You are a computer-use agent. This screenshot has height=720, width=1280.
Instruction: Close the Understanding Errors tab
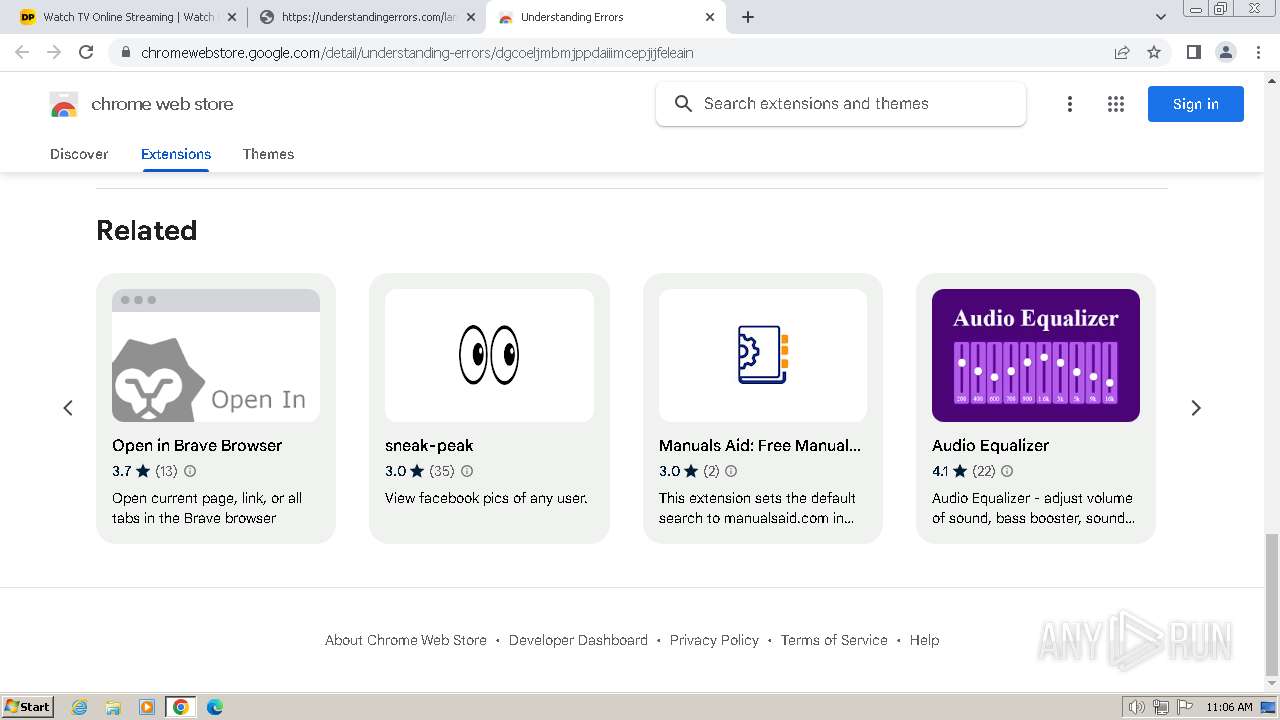click(710, 17)
